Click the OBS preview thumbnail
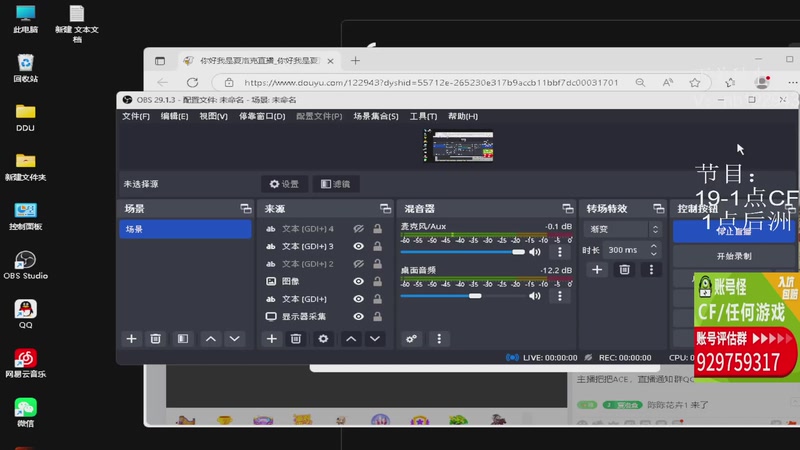This screenshot has width=800, height=450. pos(458,146)
